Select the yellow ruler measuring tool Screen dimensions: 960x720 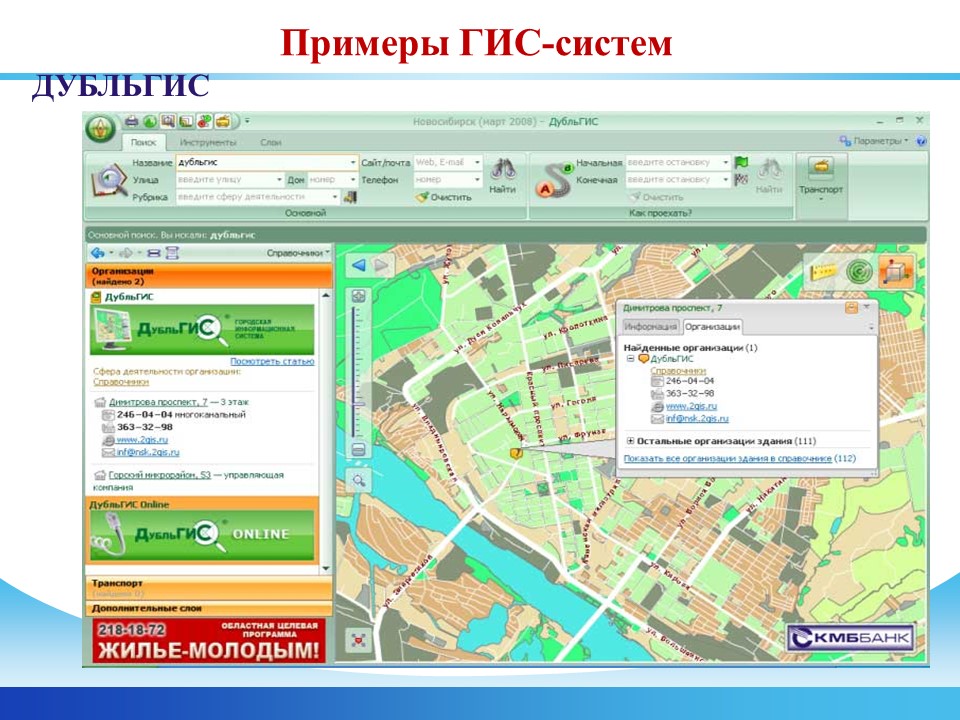point(824,271)
